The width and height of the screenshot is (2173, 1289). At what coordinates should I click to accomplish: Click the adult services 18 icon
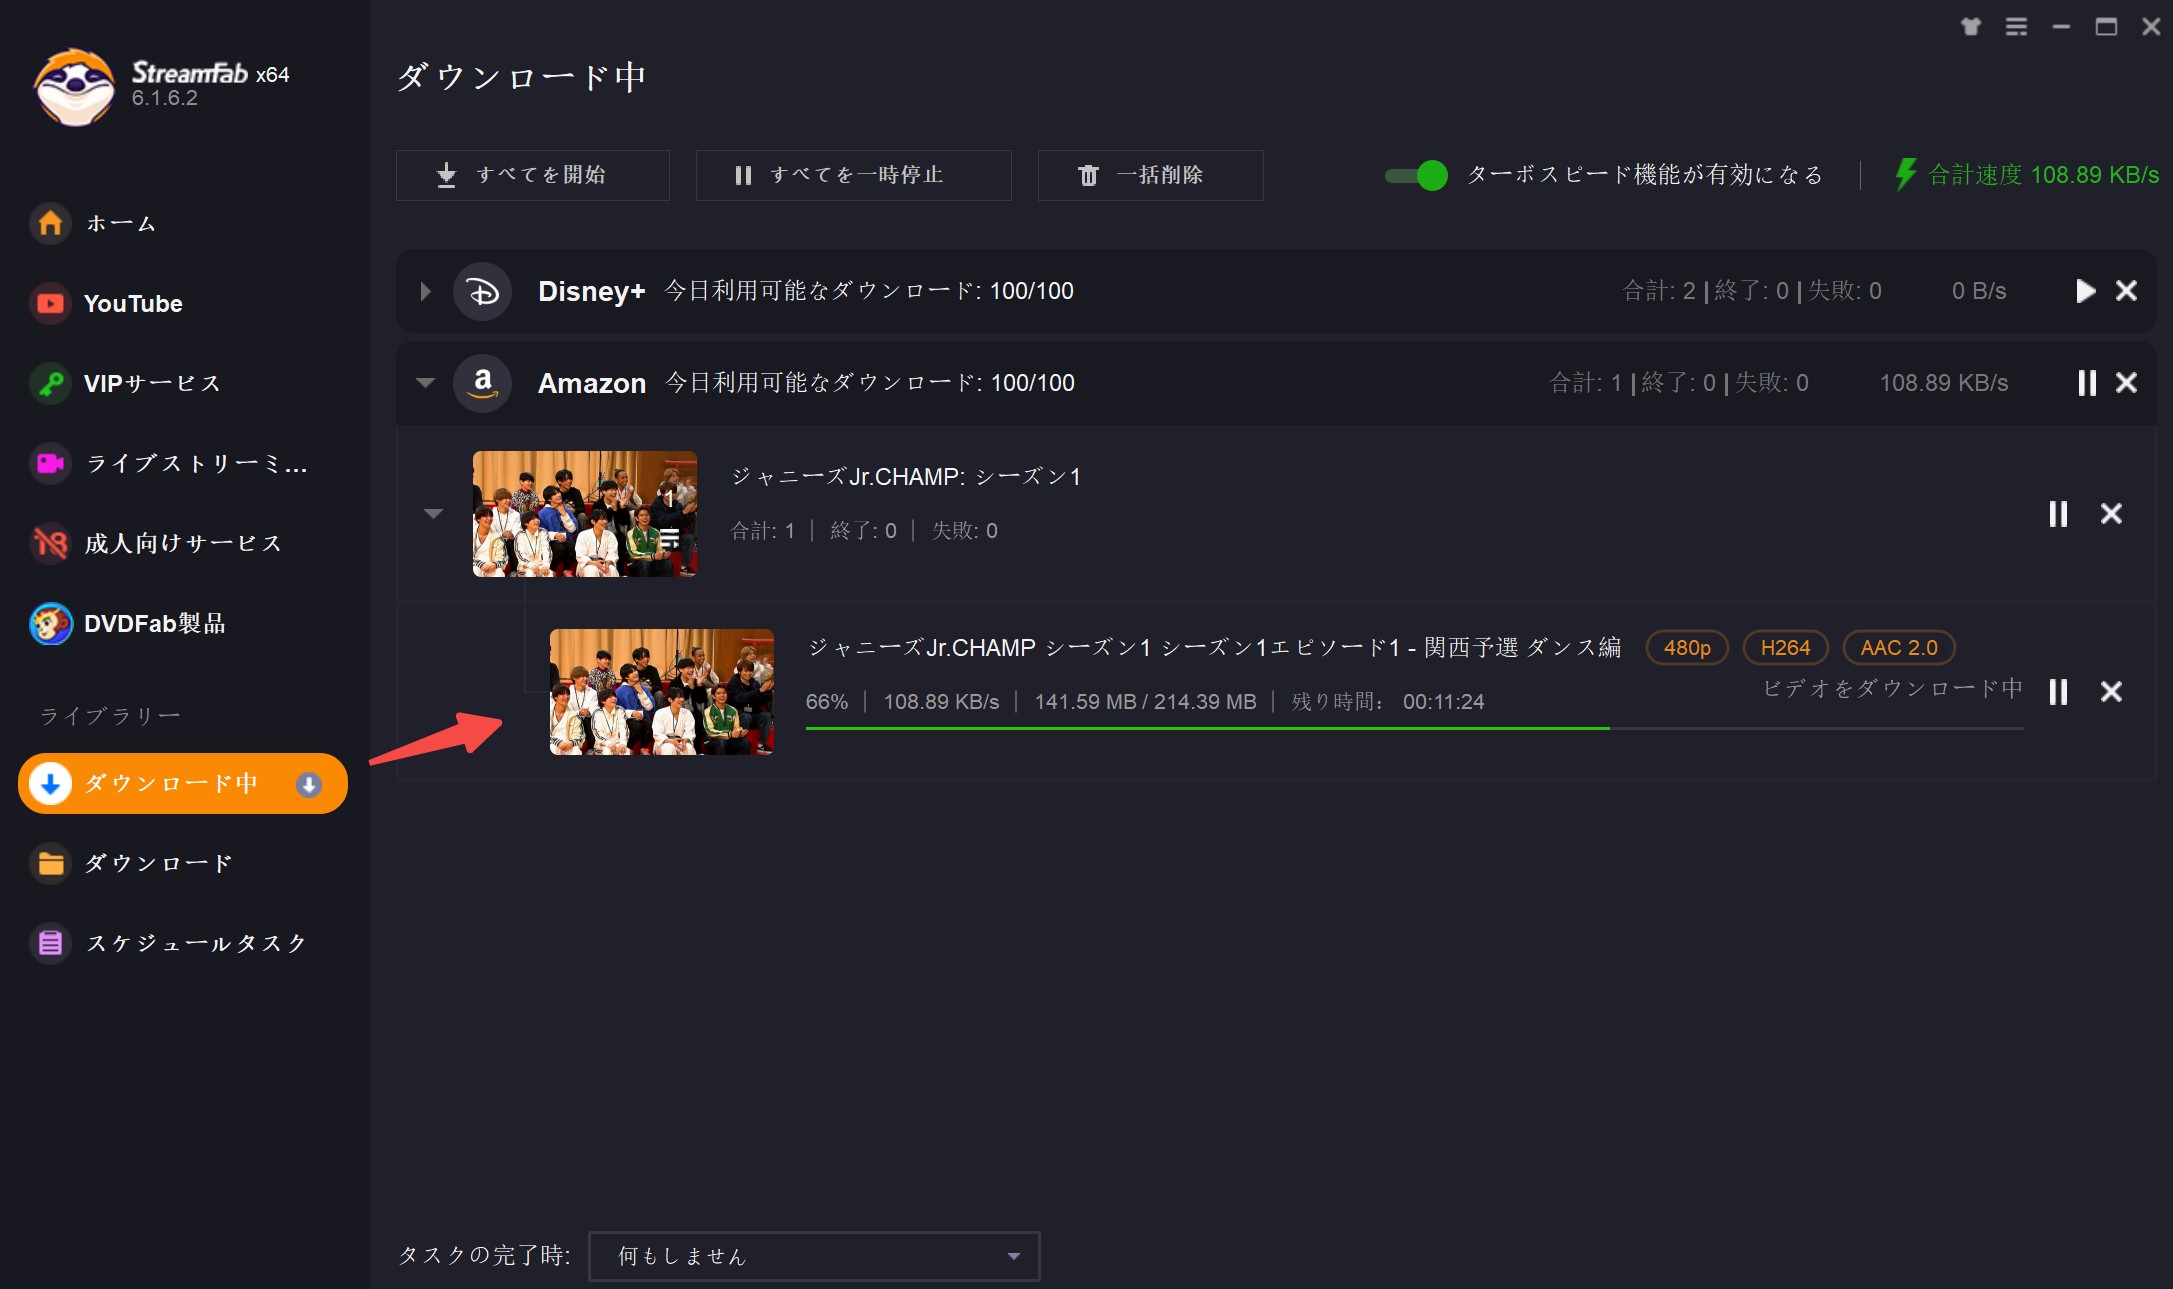[50, 543]
